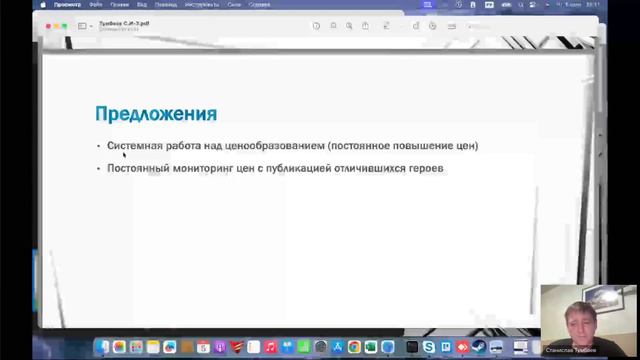Open Terminal from the Dock
Screen dimensions: 640x360
[412, 347]
